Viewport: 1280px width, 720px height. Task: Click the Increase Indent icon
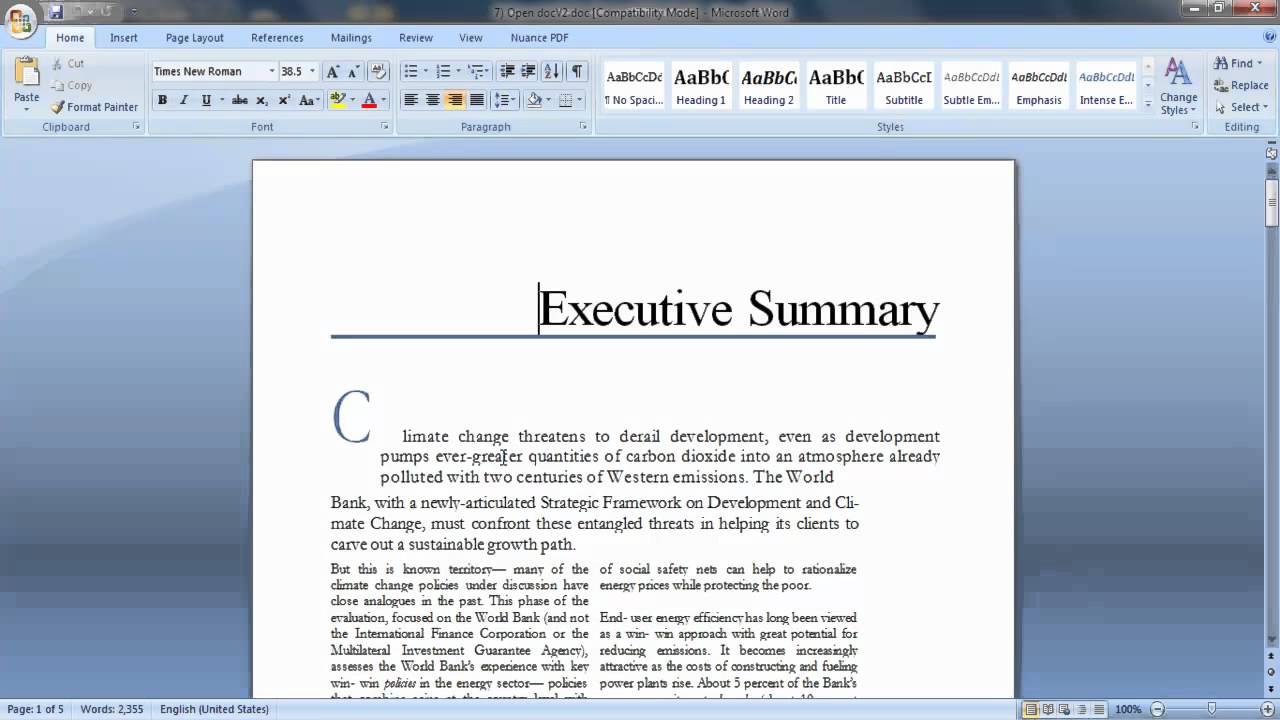click(x=528, y=72)
